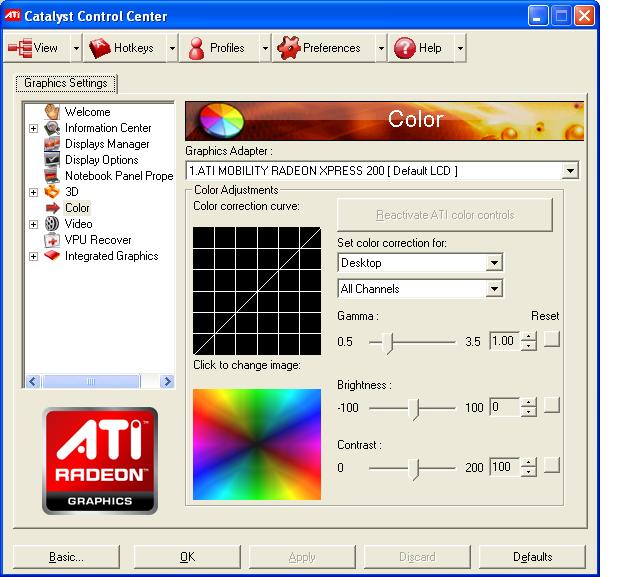Image resolution: width=640 pixels, height=577 pixels.
Task: Select Welcome in the settings tree
Action: (87, 112)
